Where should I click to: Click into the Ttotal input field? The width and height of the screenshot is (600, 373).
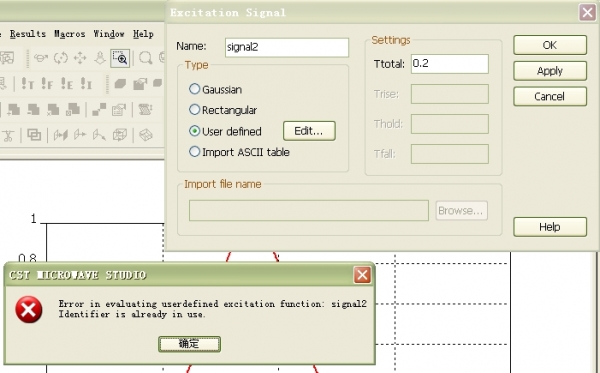[450, 64]
